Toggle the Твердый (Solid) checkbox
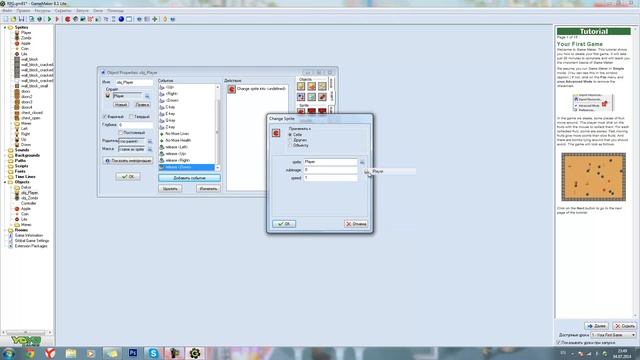Viewport: 640px width, 360px height. pyautogui.click(x=131, y=117)
